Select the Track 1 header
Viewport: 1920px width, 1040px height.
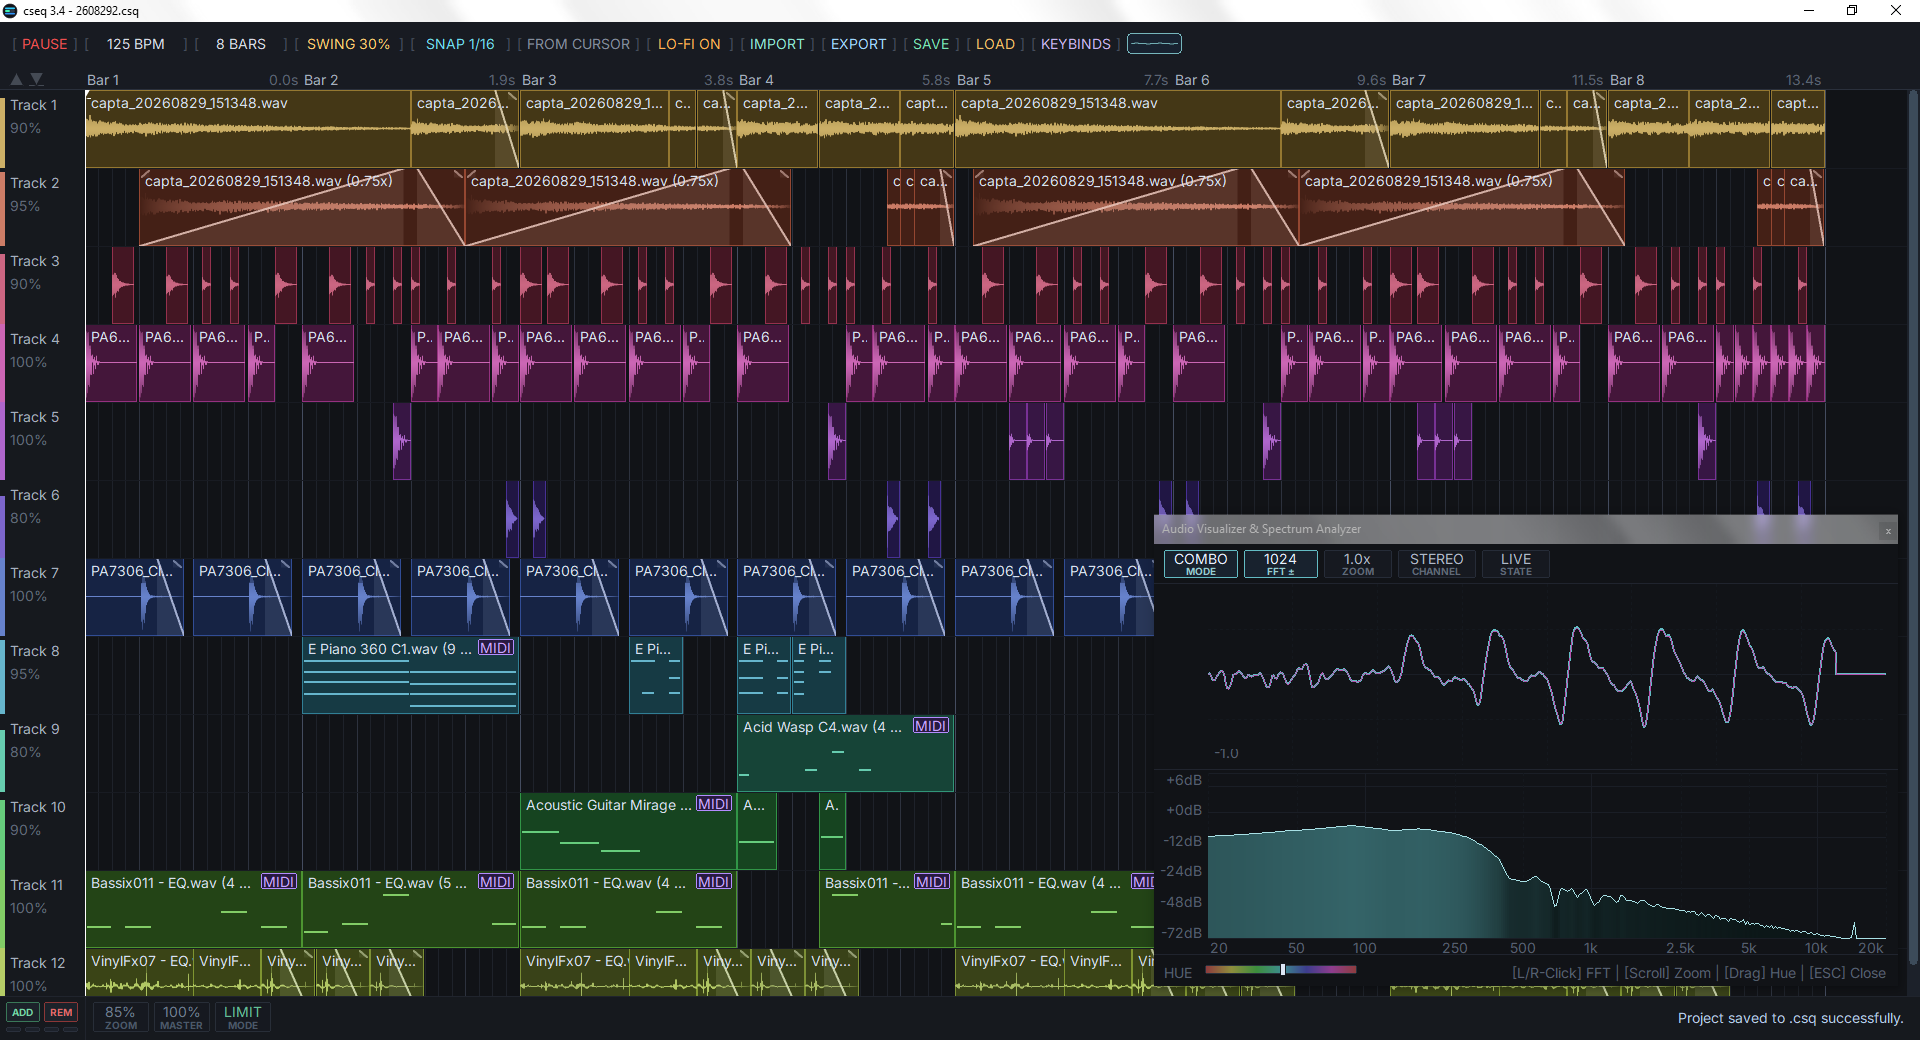[34, 105]
